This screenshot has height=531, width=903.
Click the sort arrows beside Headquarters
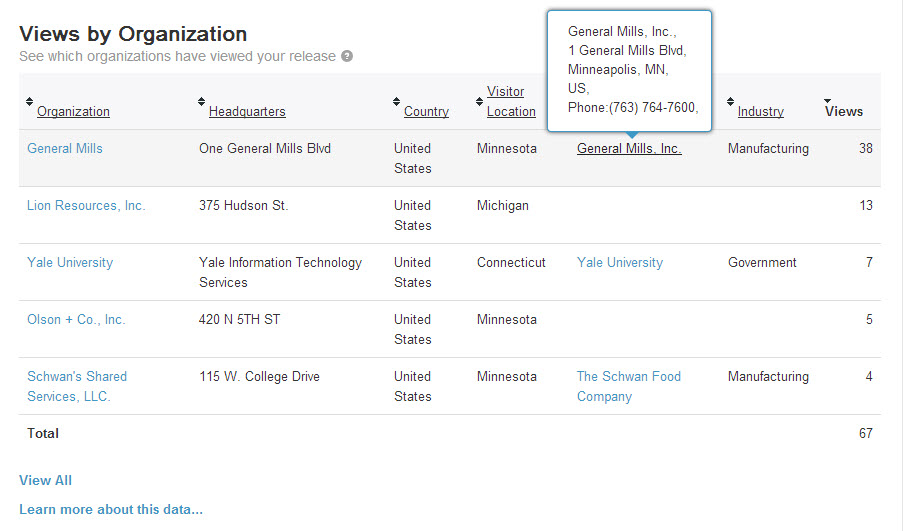click(x=201, y=101)
